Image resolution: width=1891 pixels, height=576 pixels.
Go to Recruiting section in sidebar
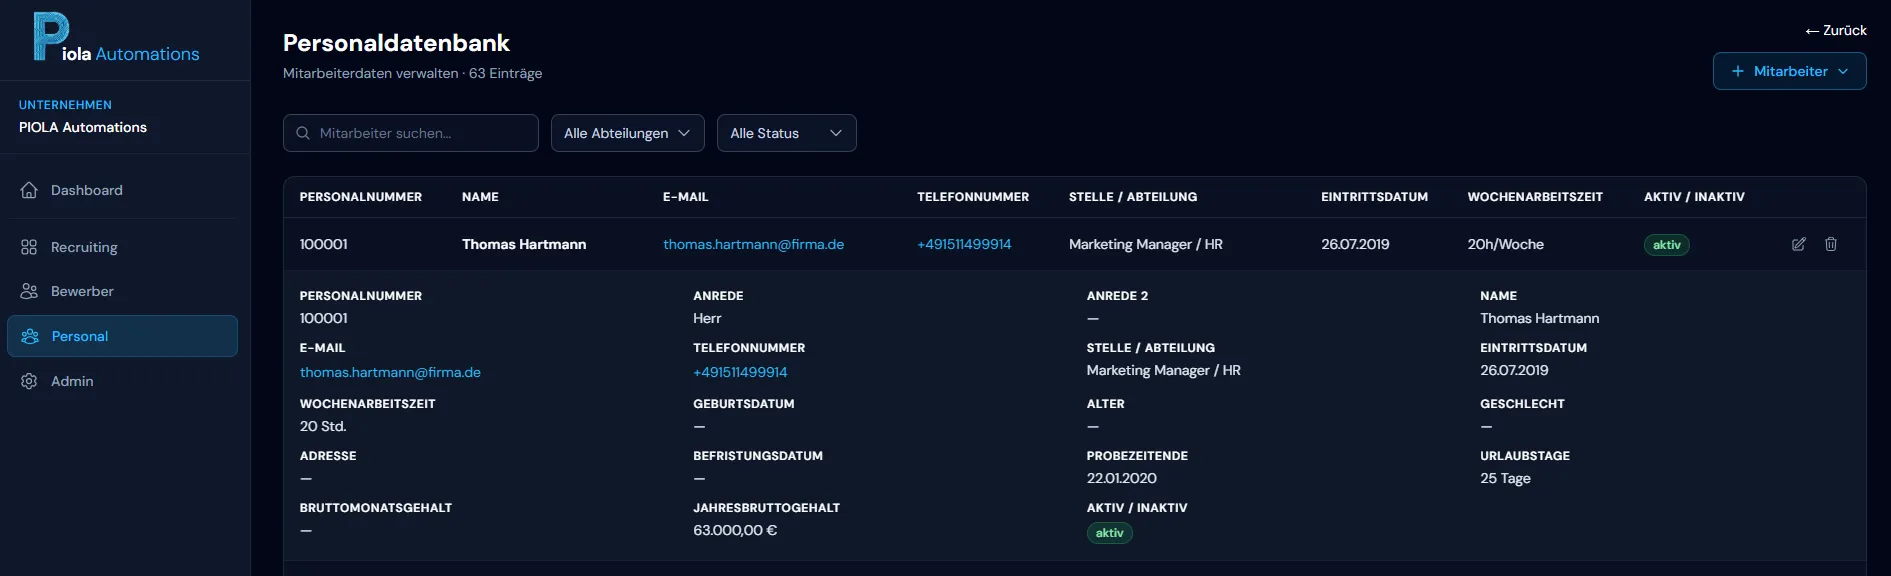(84, 247)
